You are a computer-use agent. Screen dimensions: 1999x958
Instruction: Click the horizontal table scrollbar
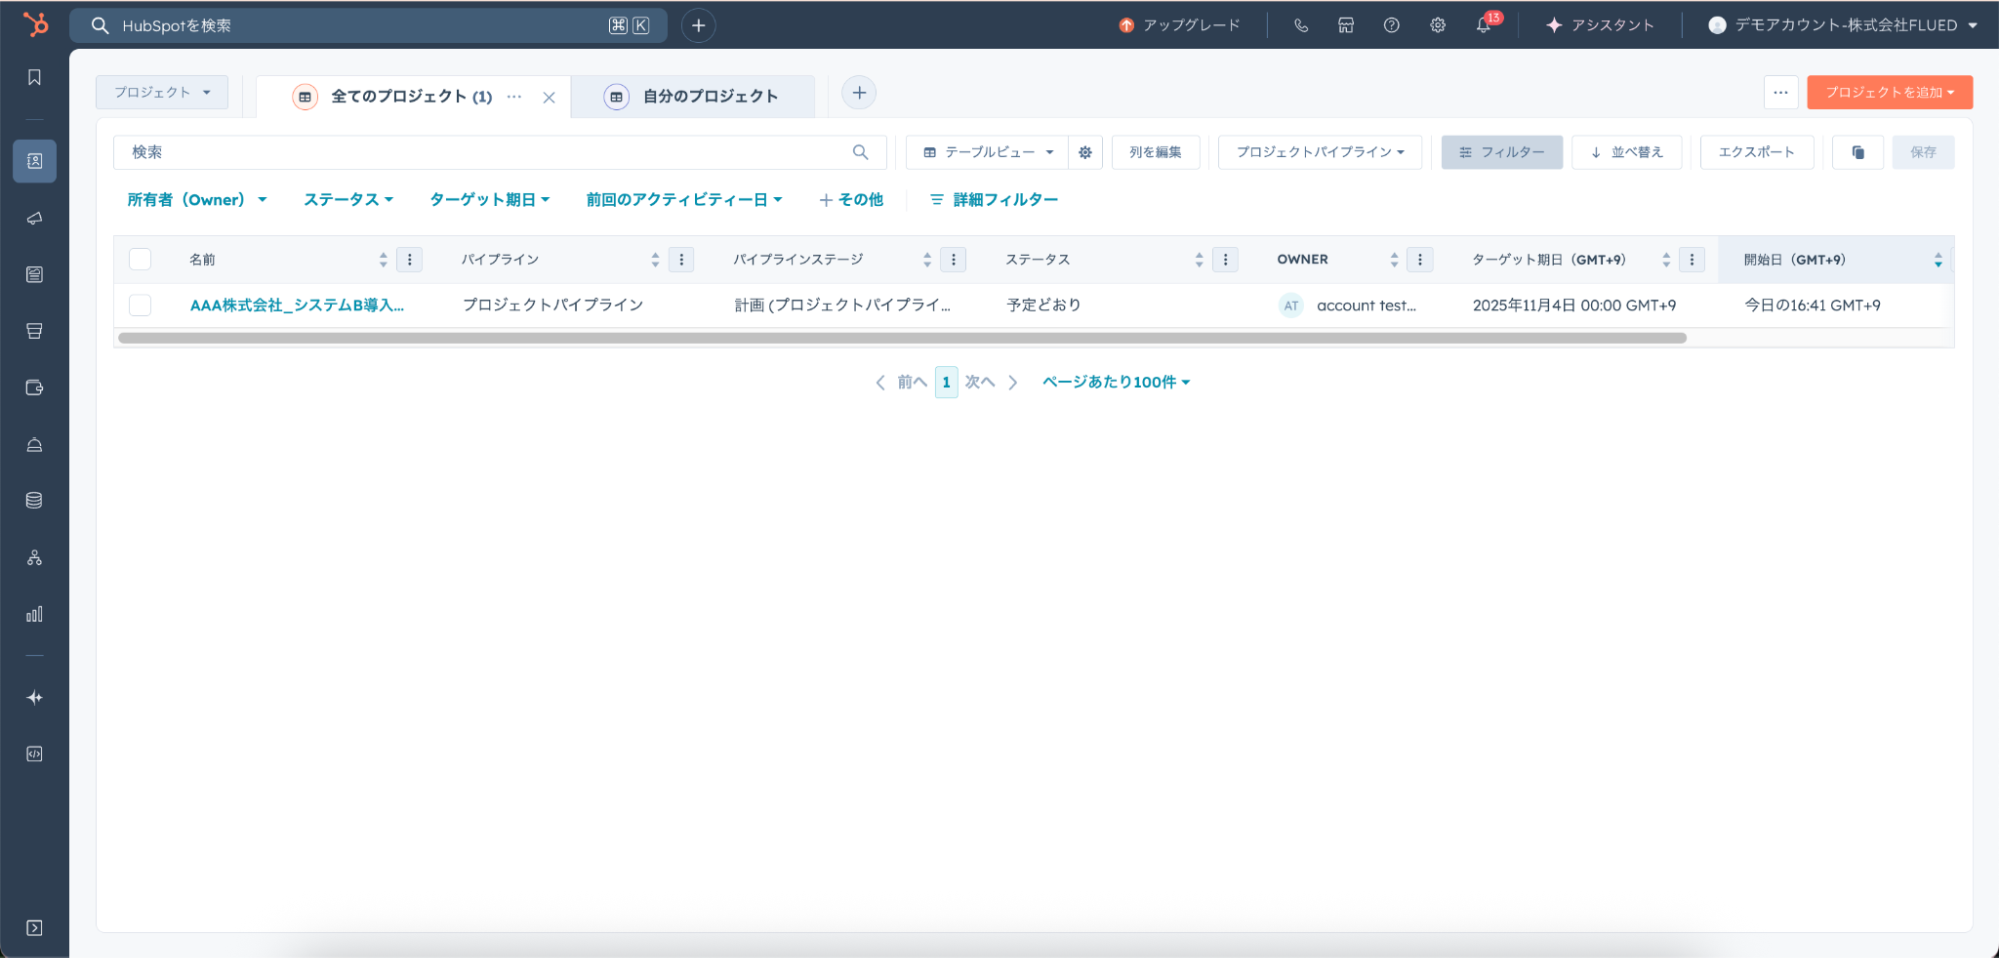click(901, 338)
